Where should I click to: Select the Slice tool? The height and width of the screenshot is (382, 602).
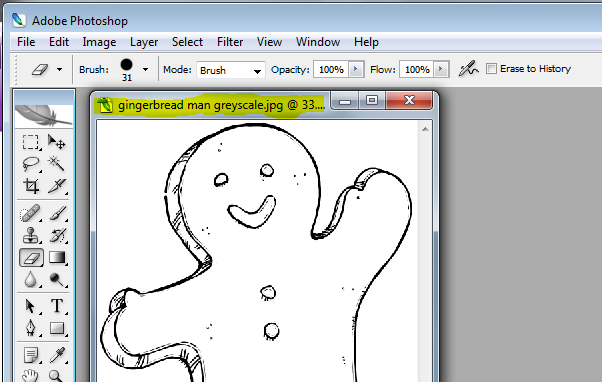click(x=56, y=186)
